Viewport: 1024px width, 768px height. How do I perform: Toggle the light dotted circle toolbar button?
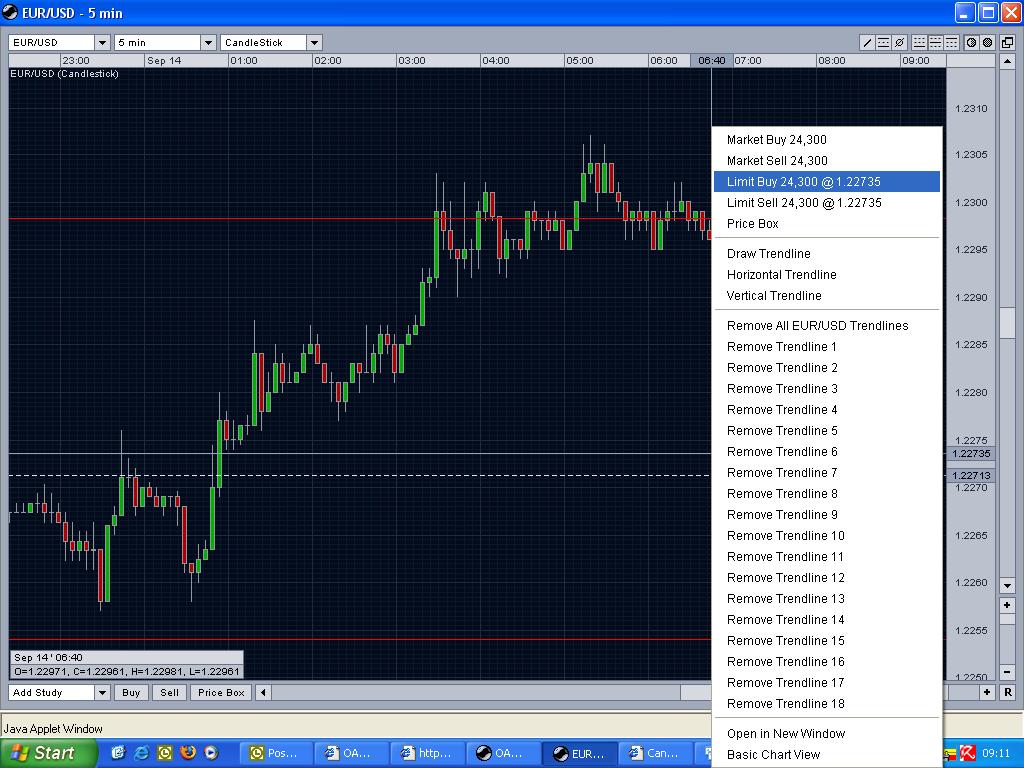[x=970, y=42]
